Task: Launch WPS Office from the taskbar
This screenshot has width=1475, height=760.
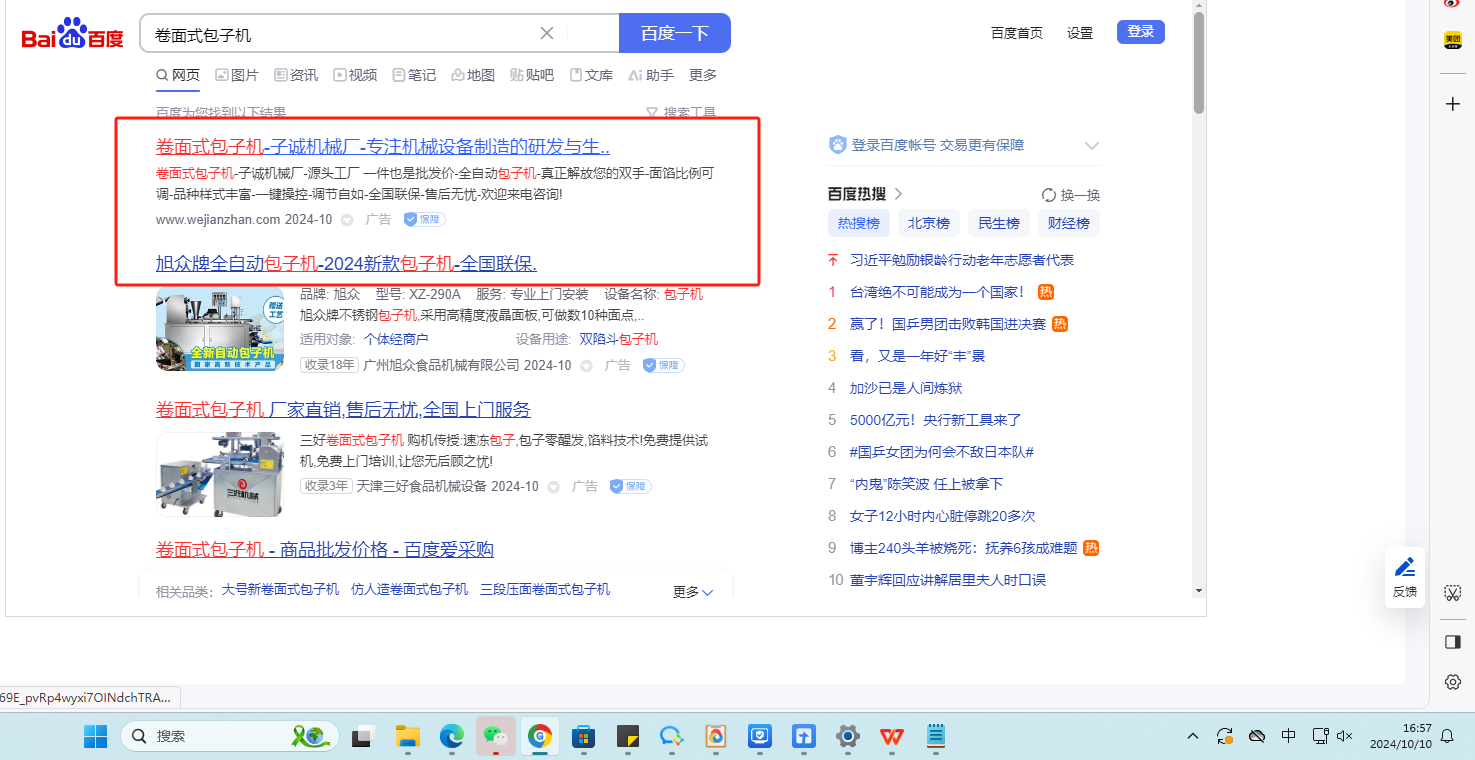Action: pyautogui.click(x=891, y=737)
